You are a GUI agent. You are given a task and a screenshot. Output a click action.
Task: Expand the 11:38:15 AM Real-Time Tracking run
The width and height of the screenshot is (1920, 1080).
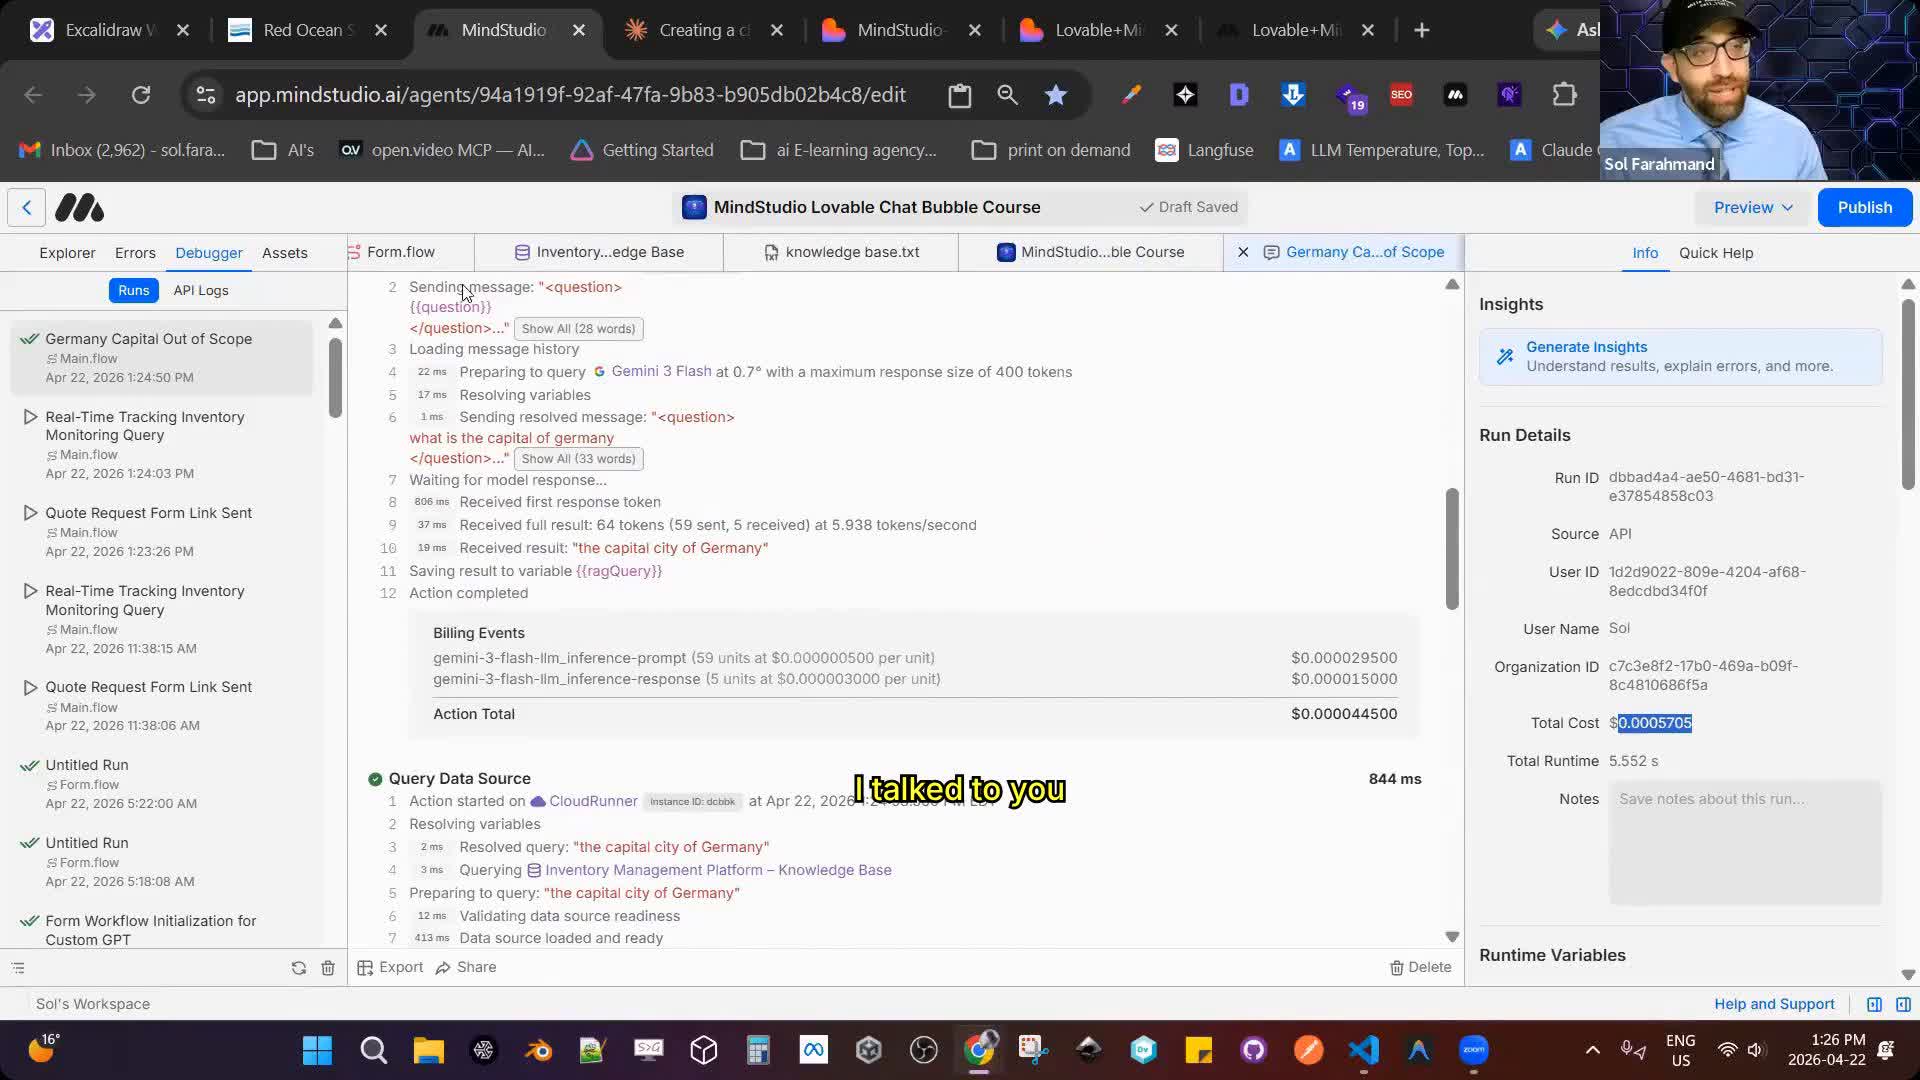click(30, 591)
